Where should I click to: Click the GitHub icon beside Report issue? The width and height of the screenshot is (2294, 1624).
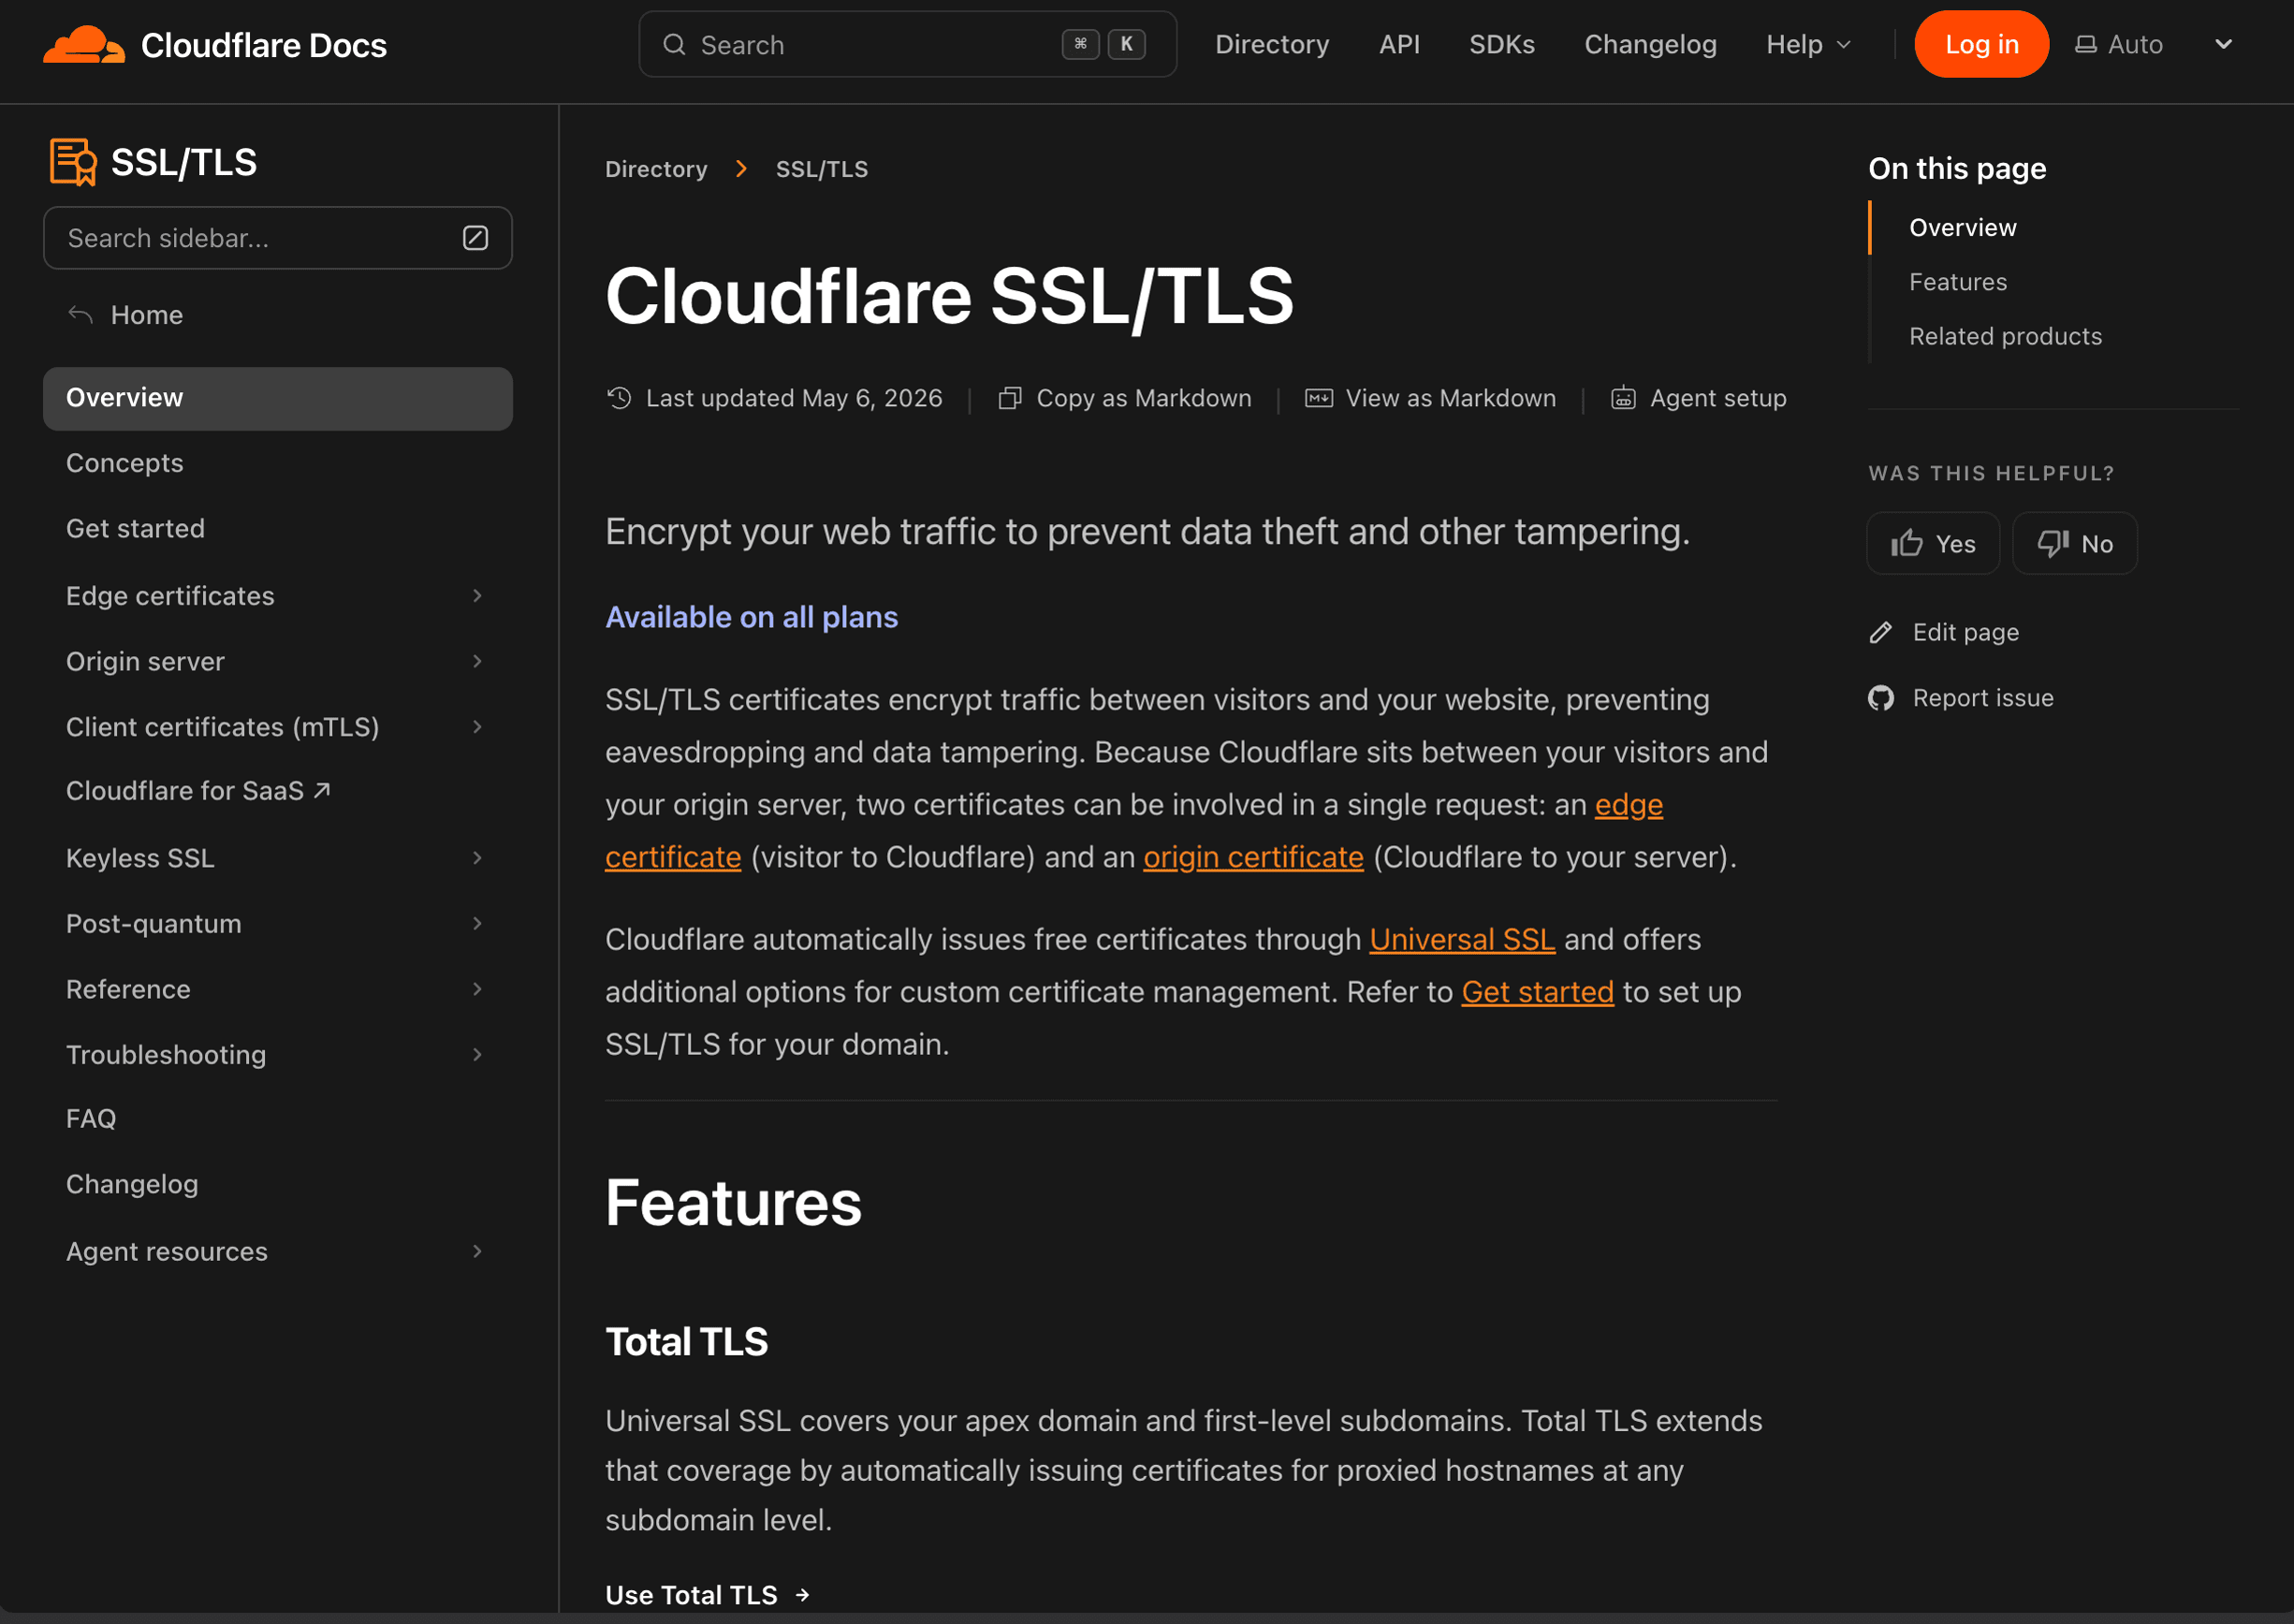(1881, 698)
